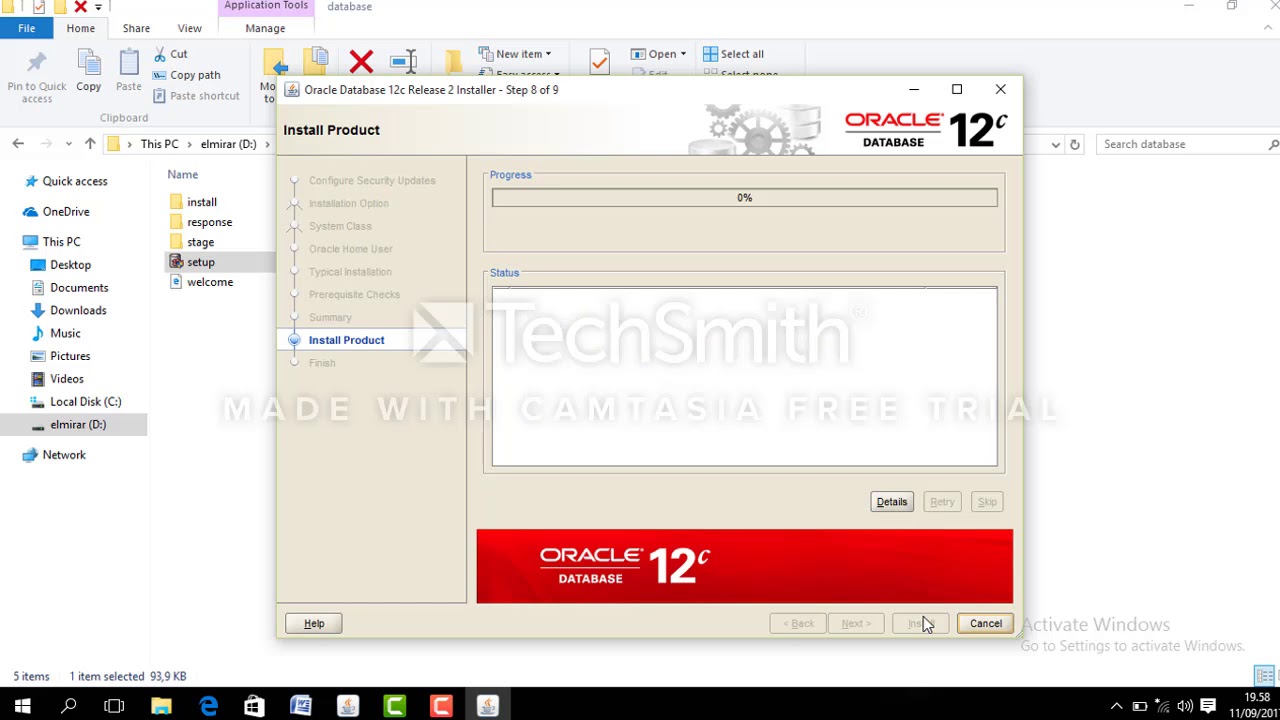Click the Help button in installer

pyautogui.click(x=314, y=623)
